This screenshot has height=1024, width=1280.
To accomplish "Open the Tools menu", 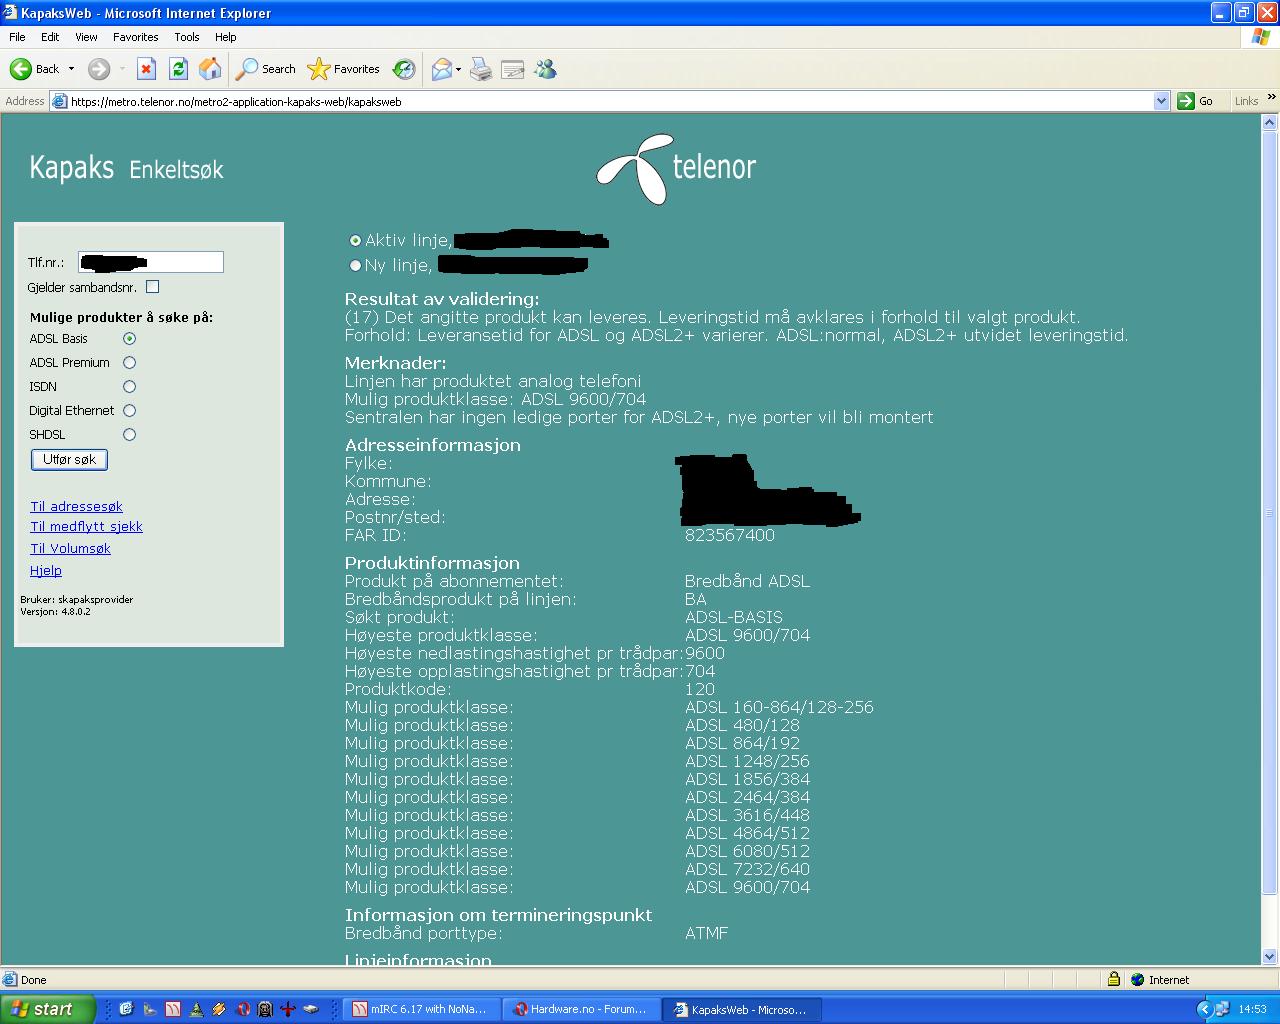I will (187, 37).
